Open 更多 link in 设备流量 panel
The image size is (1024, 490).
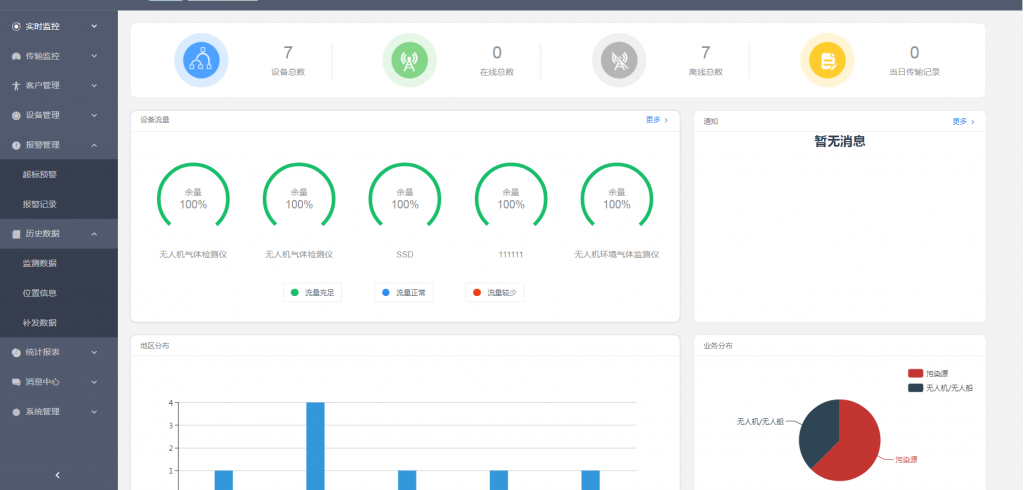(x=656, y=120)
